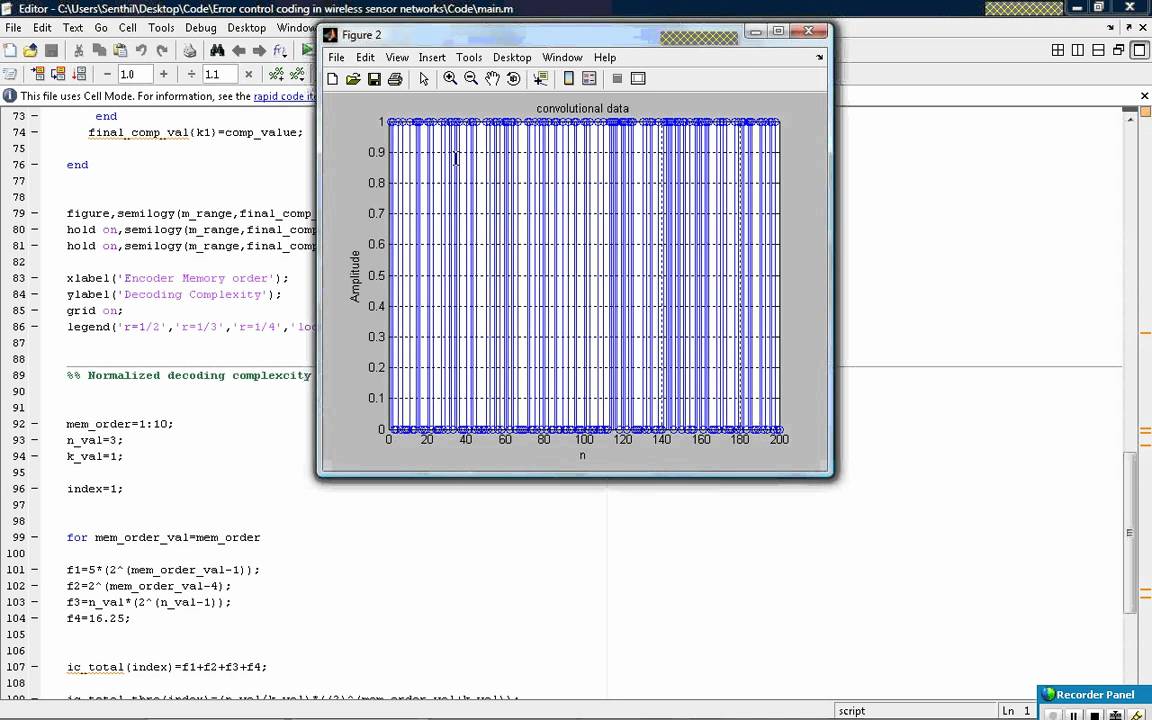
Task: Insert Colorbar icon in Figure 2
Action: 569,79
